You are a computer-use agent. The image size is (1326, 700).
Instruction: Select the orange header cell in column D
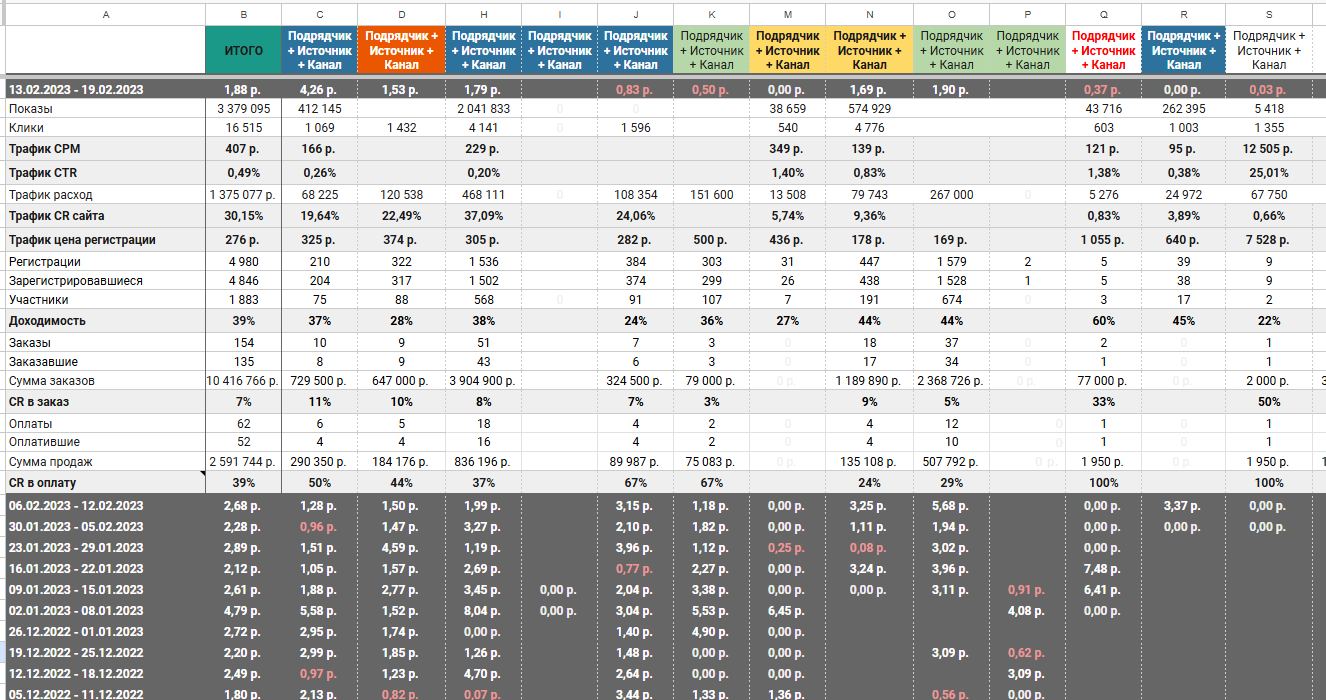pyautogui.click(x=404, y=50)
